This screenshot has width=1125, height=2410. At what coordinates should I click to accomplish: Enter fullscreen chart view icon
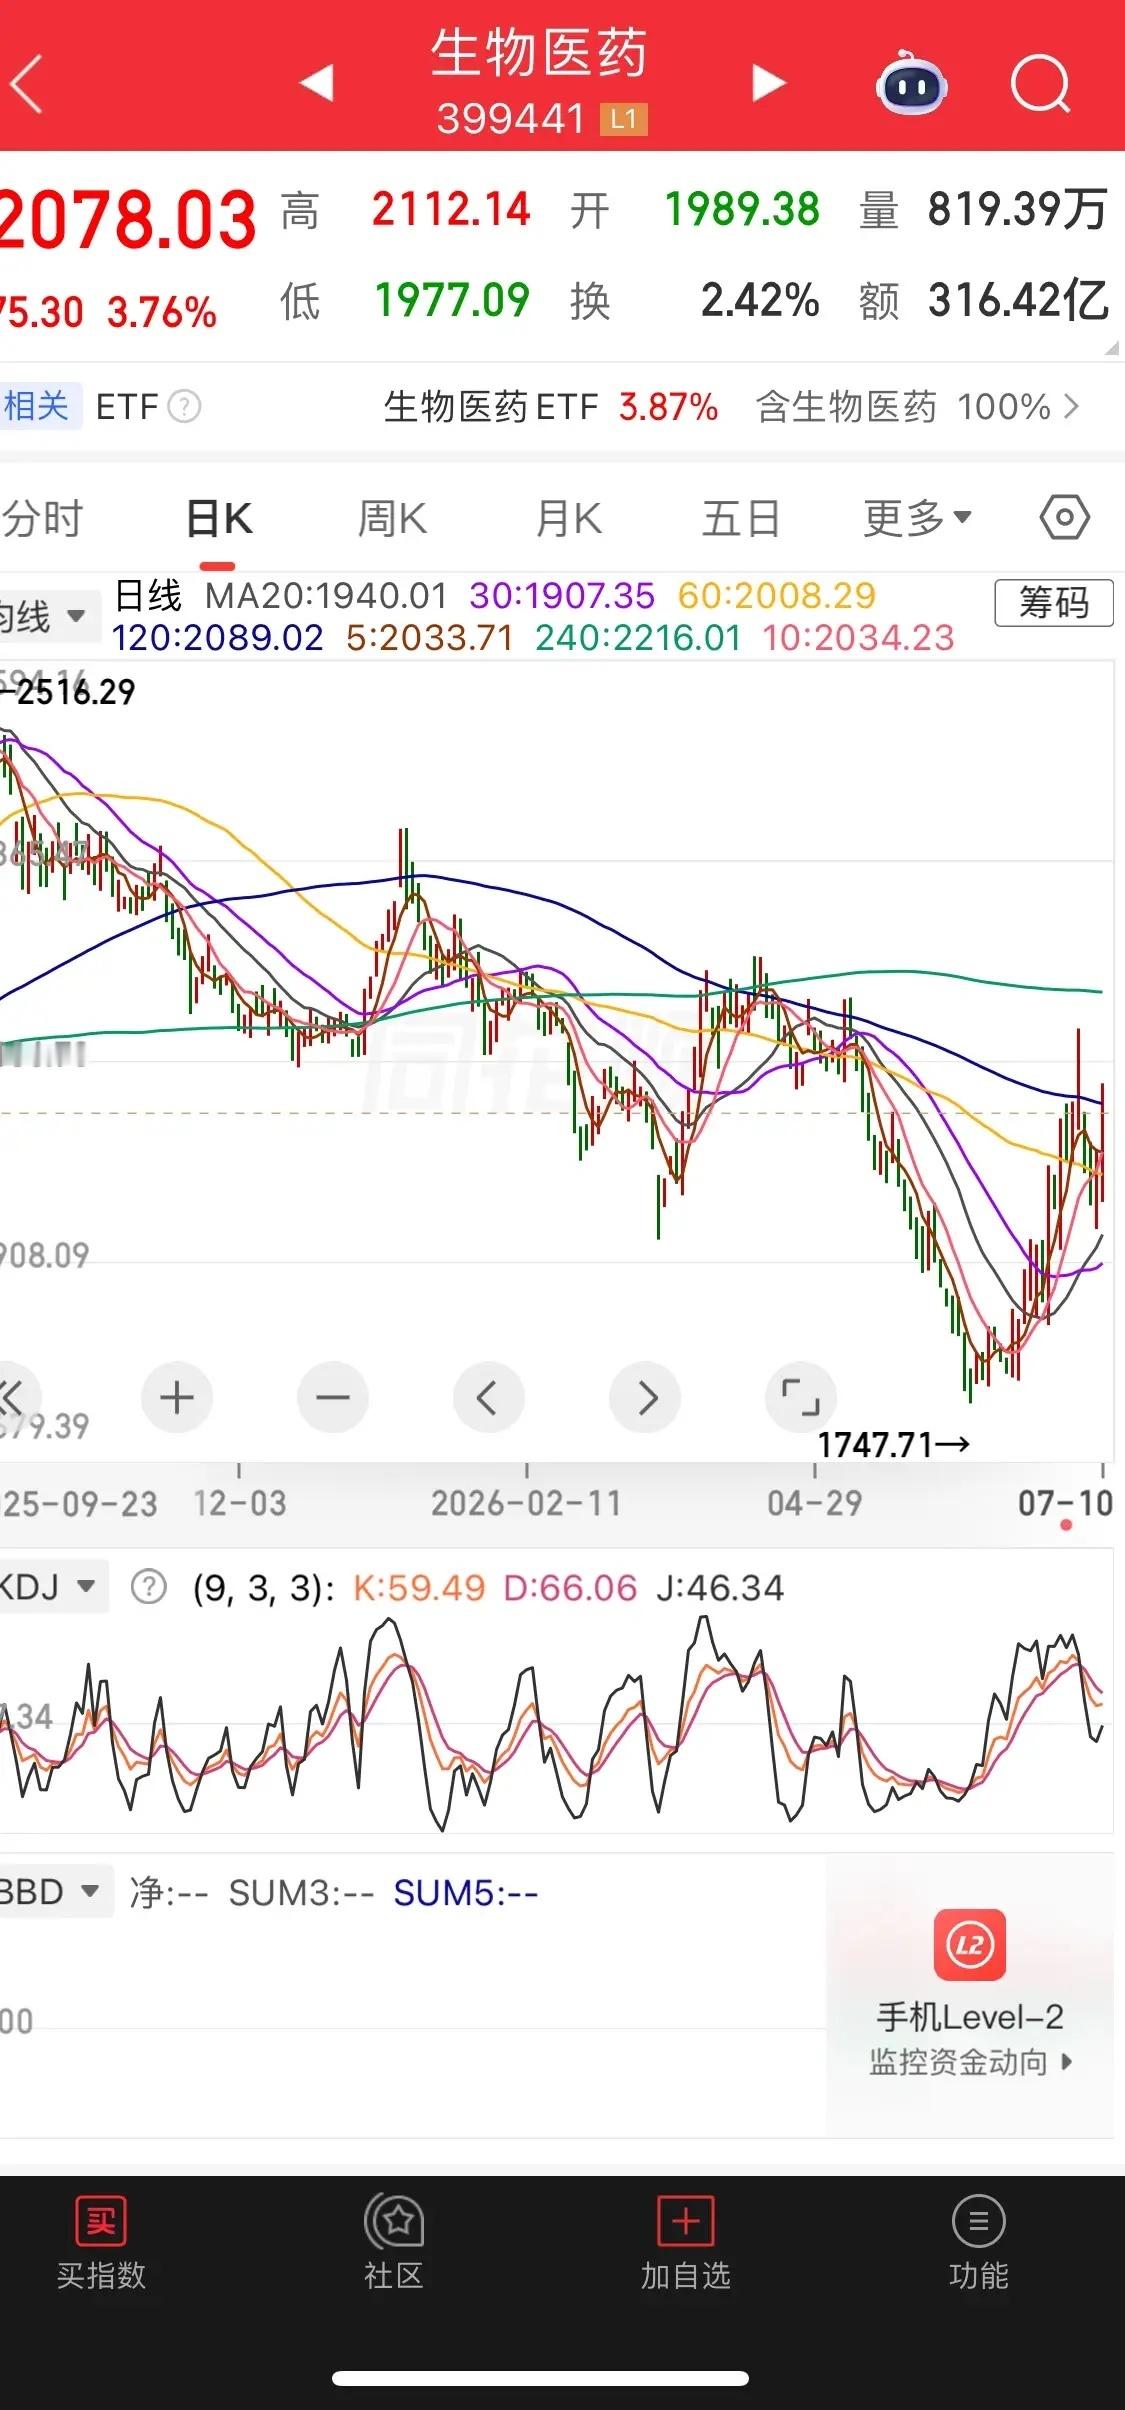[x=800, y=1397]
